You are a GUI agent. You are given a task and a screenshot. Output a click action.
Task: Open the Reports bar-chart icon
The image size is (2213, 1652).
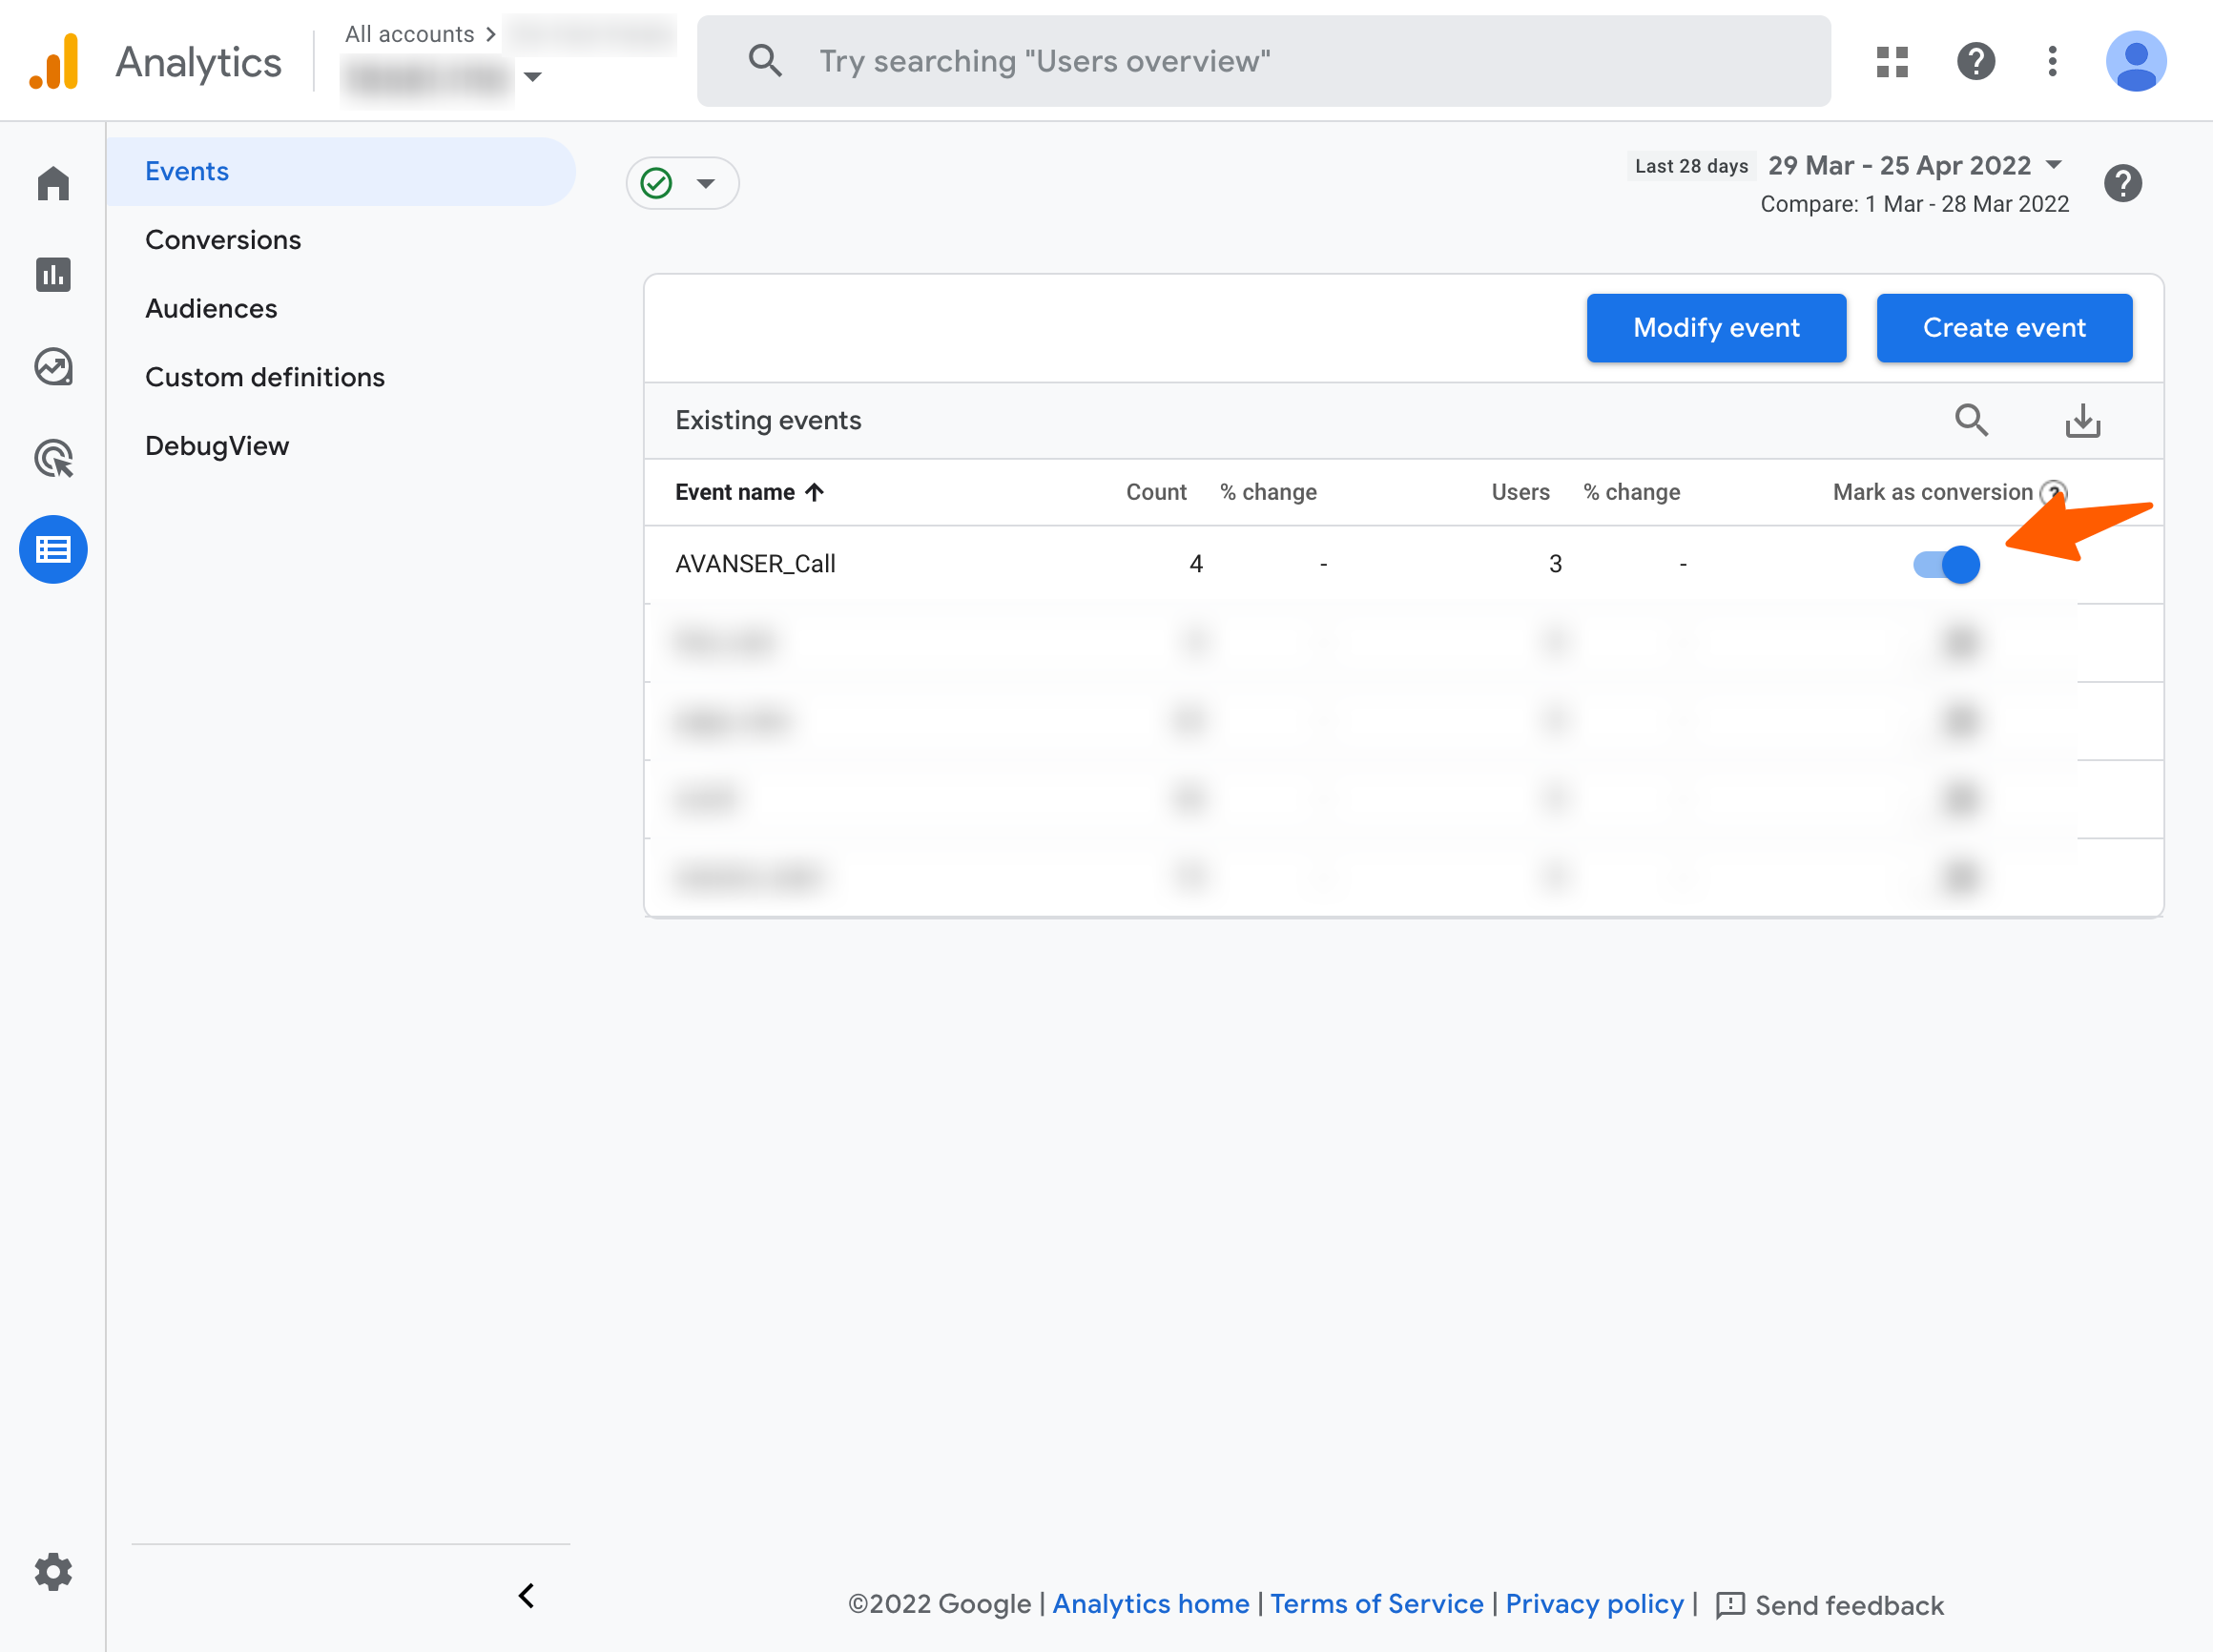[53, 274]
